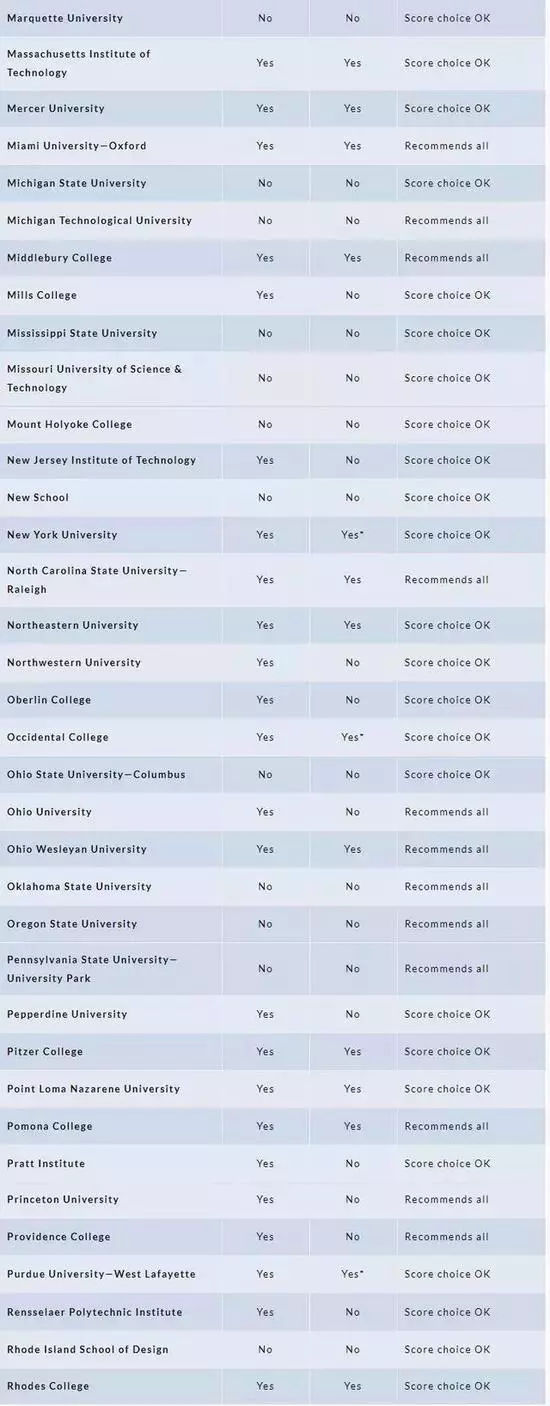Screen dimensions: 550x1406
Task: Click Northeastern University entry
Action: tap(73, 625)
